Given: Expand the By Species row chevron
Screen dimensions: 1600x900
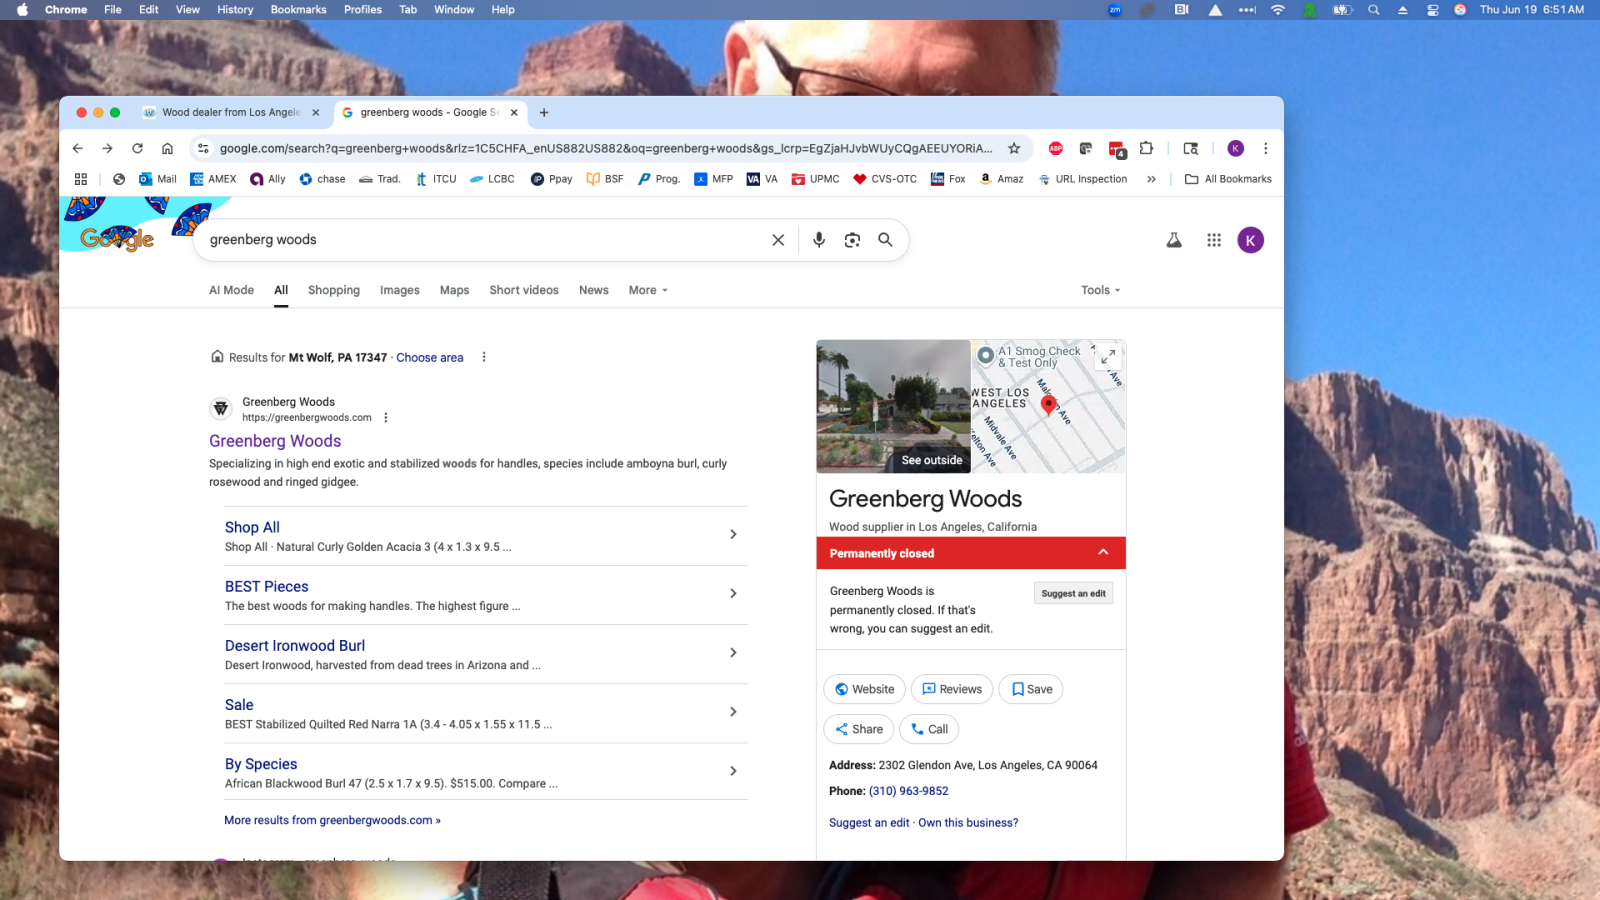Looking at the screenshot, I should point(733,770).
